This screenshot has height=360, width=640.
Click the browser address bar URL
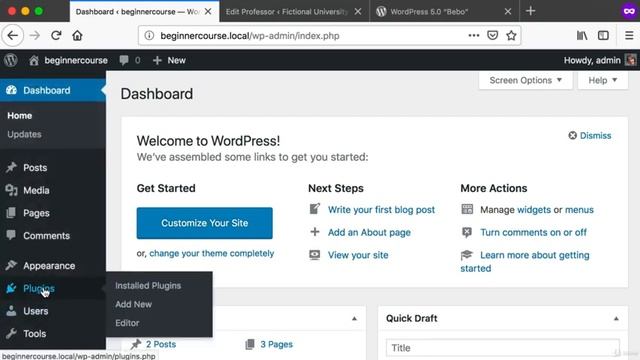click(250, 36)
